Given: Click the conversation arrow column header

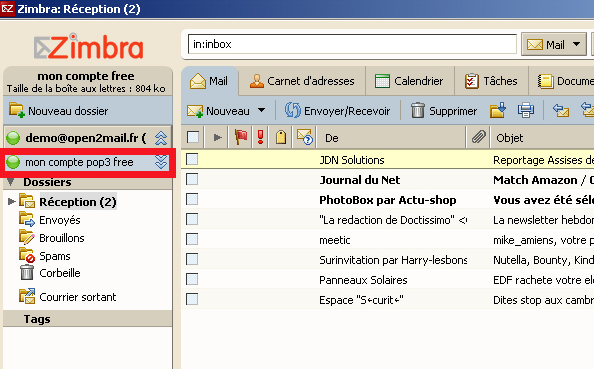Looking at the screenshot, I should (x=217, y=137).
